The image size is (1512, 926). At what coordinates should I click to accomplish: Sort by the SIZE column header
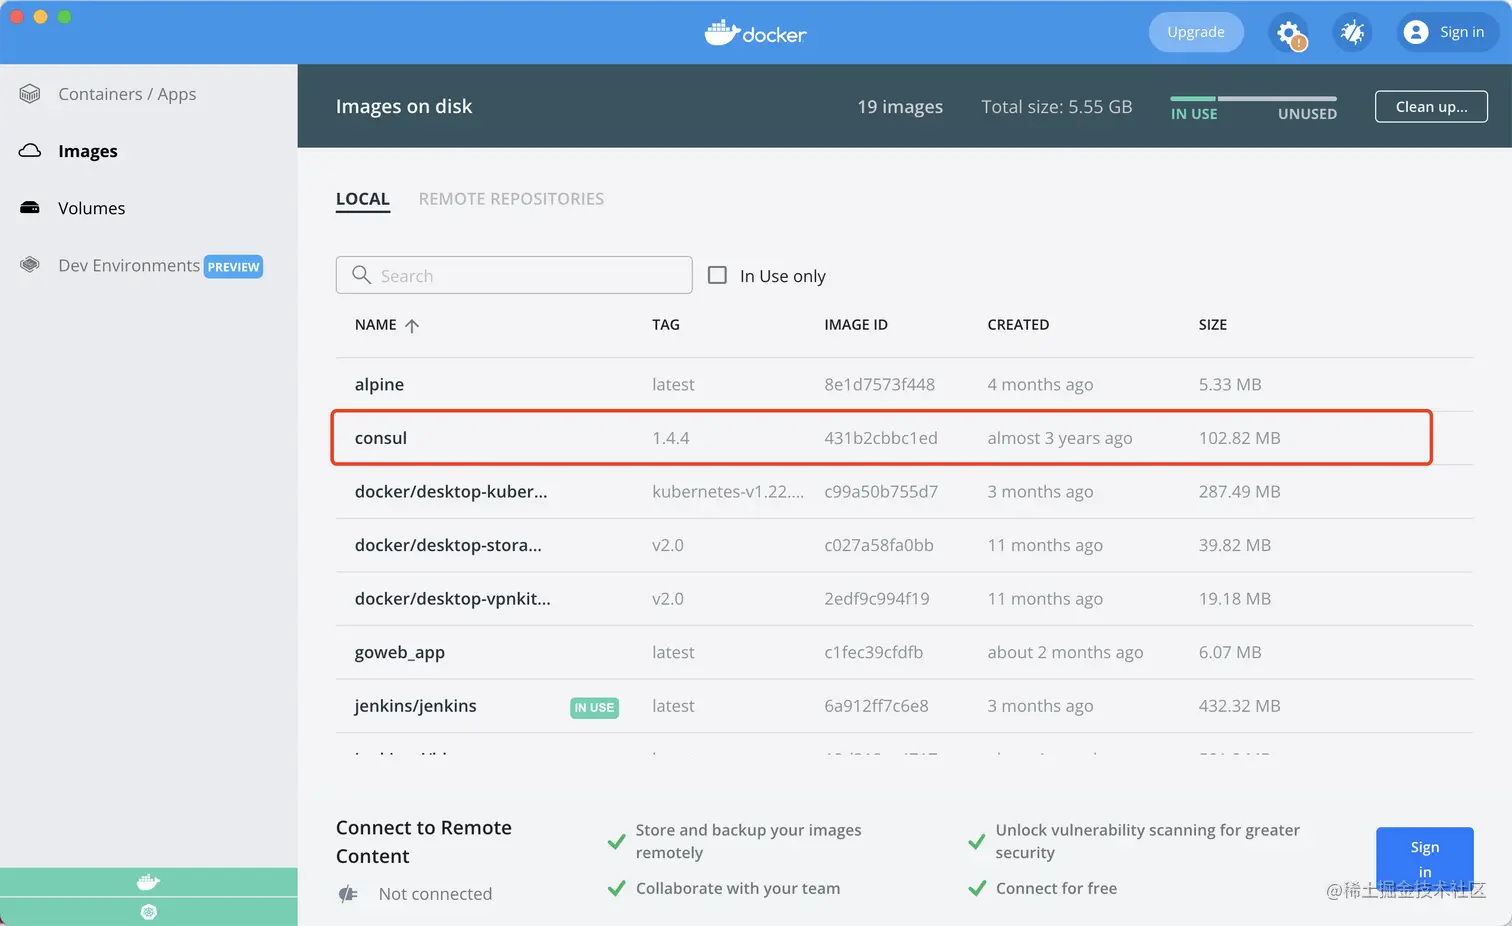click(1213, 325)
